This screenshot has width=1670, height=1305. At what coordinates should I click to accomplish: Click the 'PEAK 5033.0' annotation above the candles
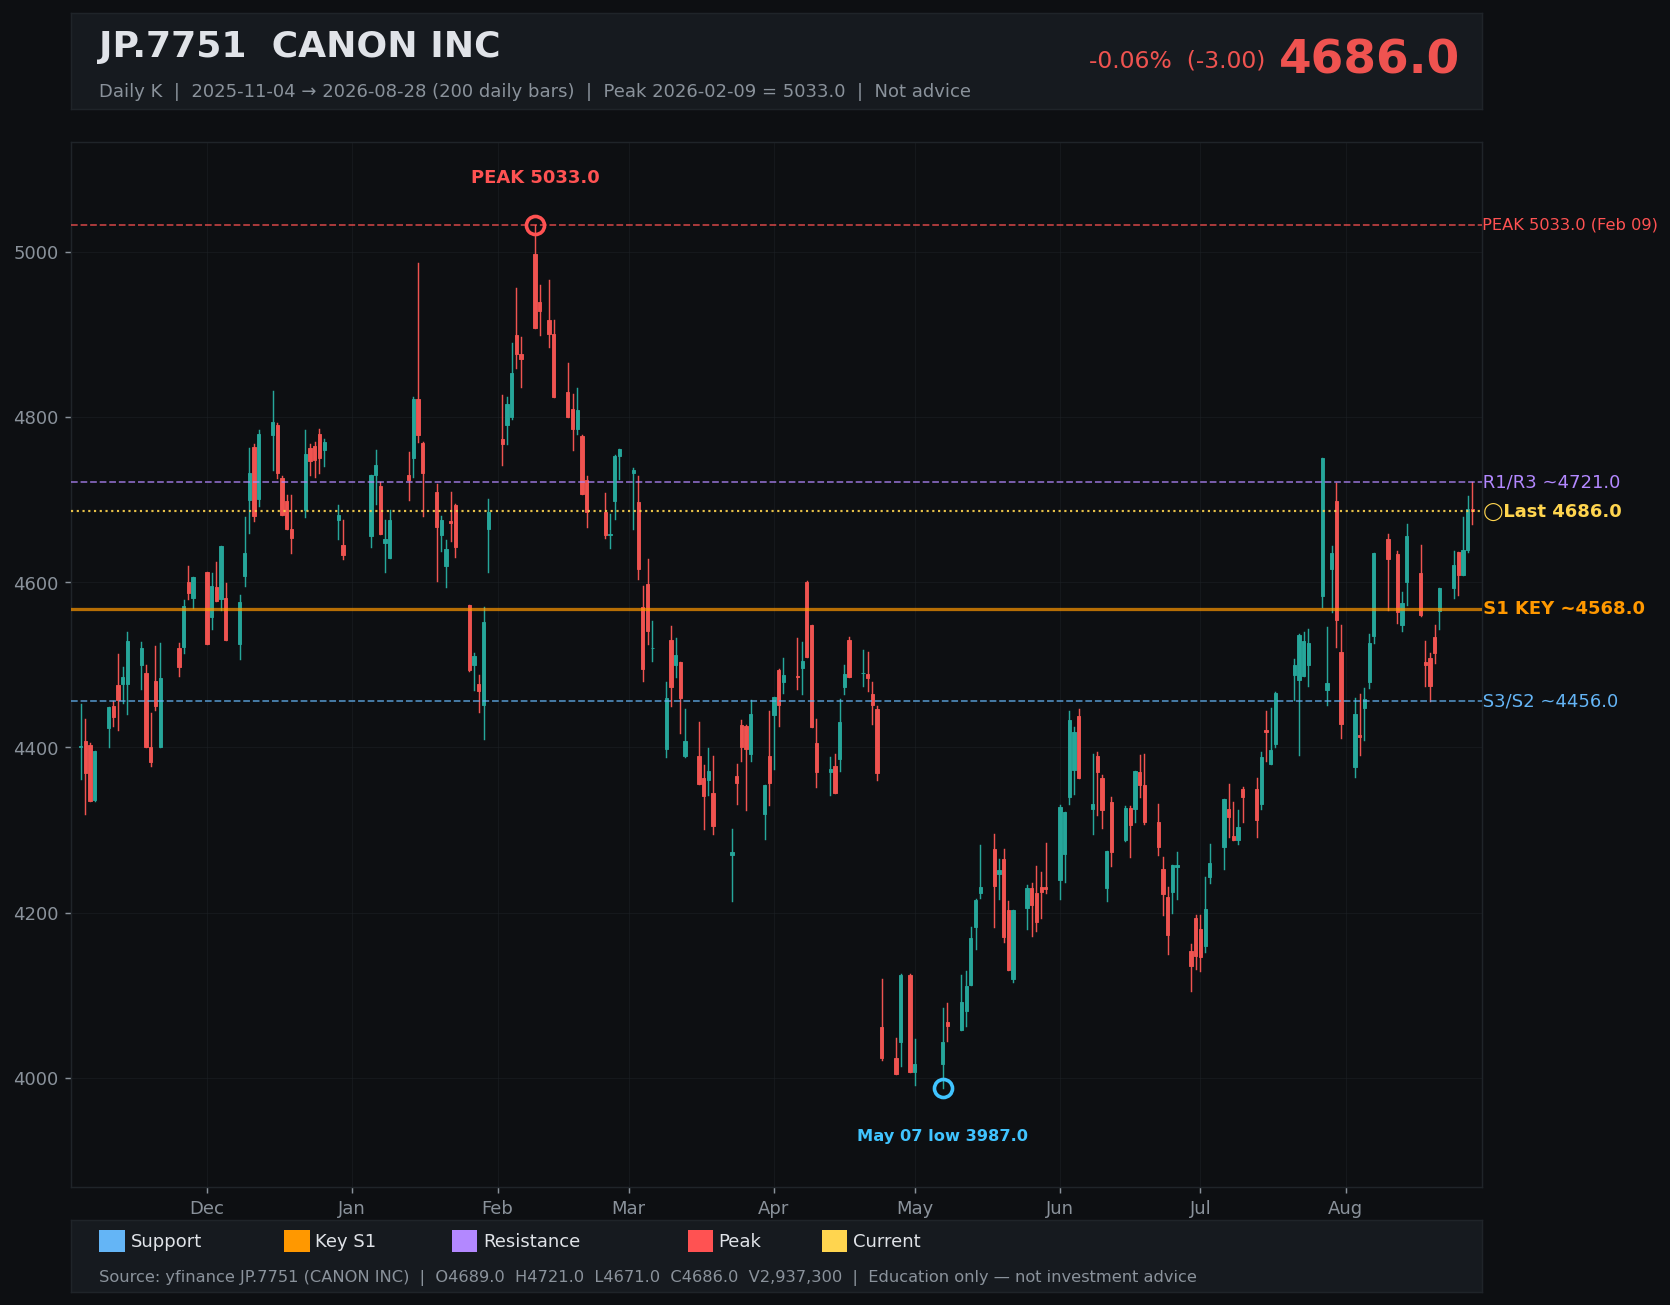coord(535,177)
